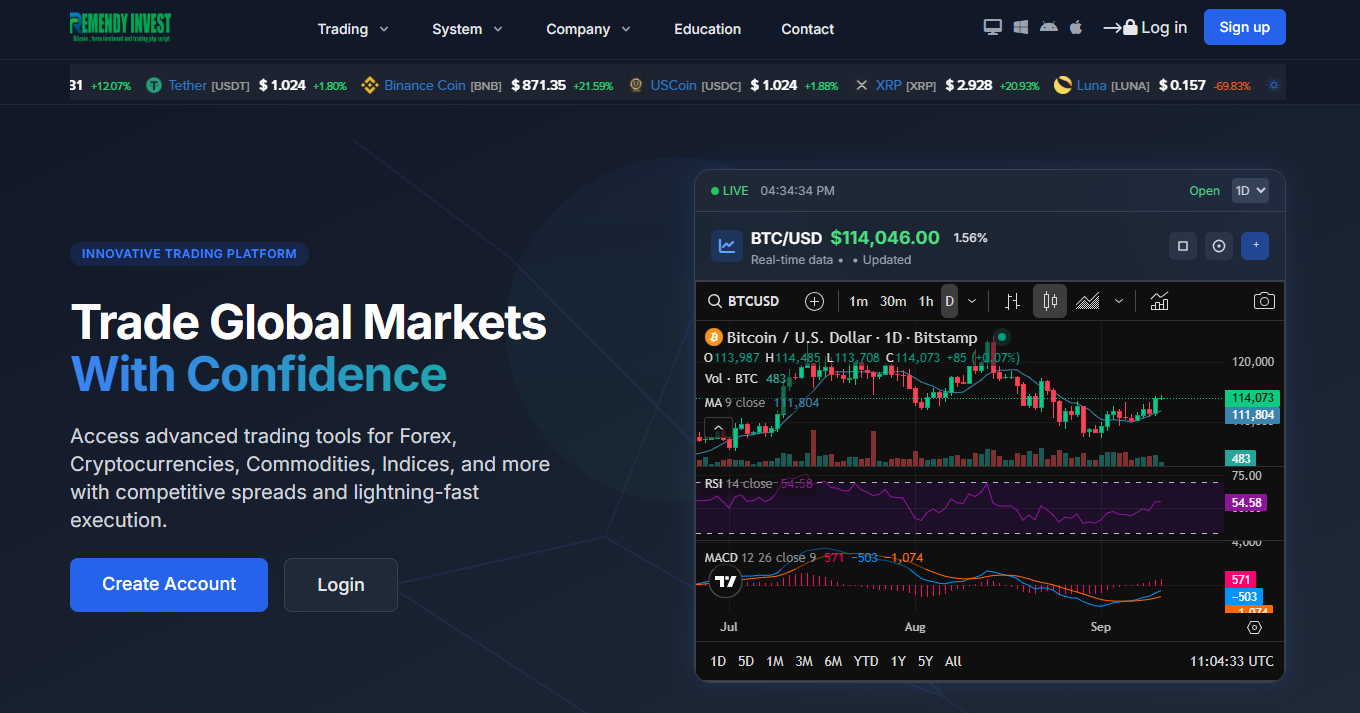This screenshot has height=713, width=1360.
Task: Set chart range to 1D
Action: tap(718, 661)
